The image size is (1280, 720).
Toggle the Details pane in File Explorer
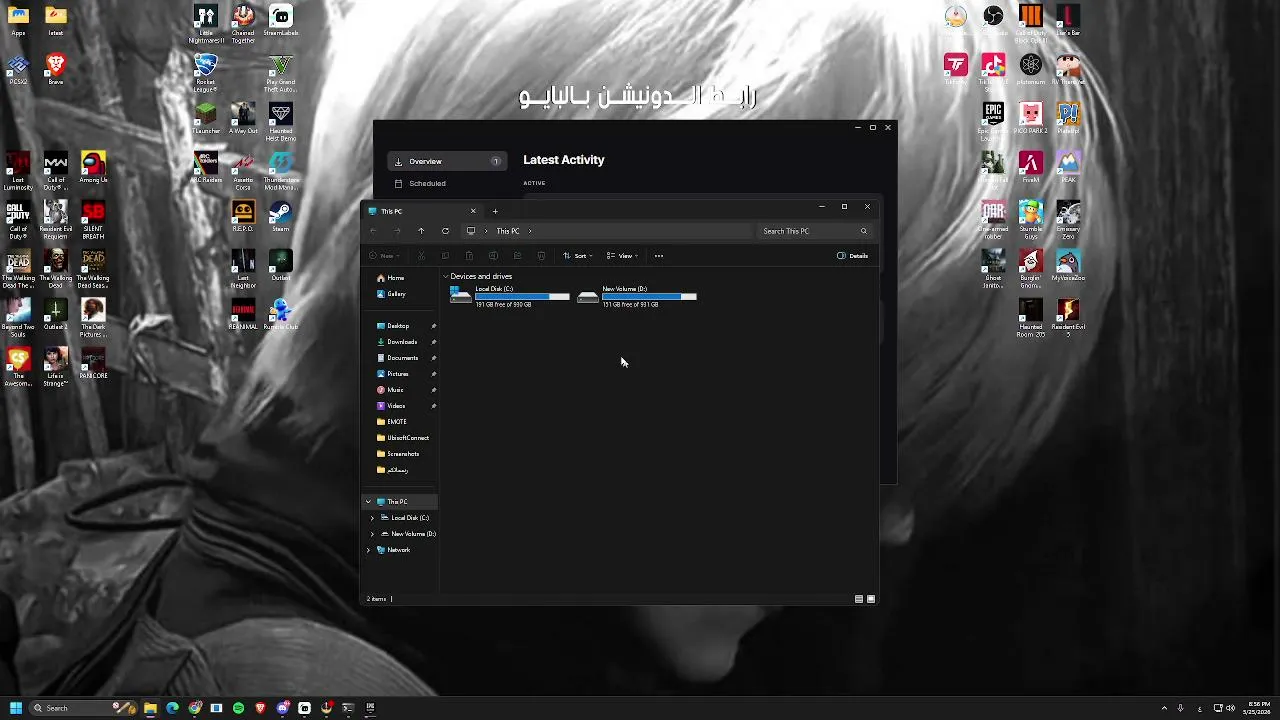click(x=853, y=256)
